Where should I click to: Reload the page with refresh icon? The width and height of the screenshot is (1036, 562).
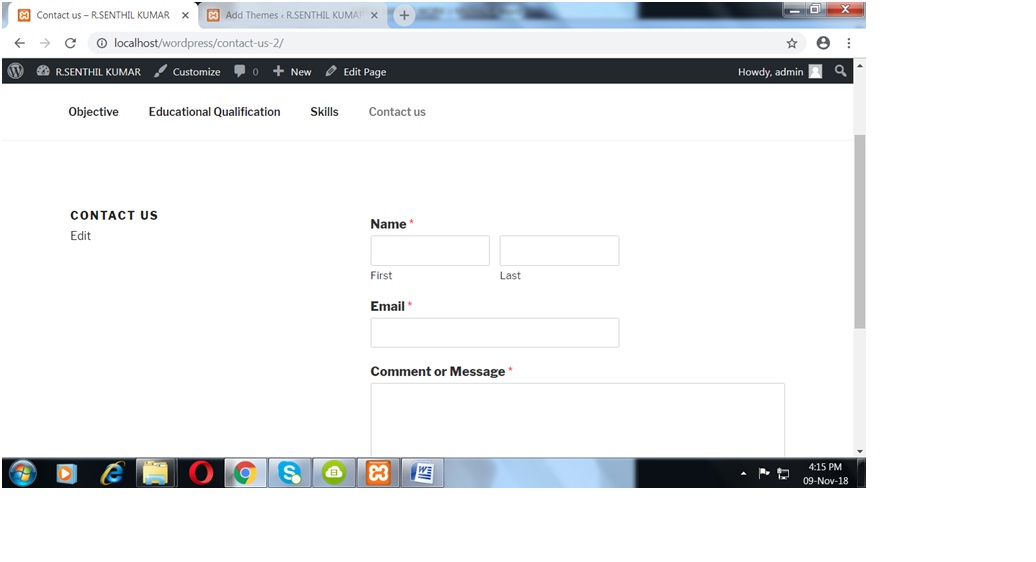click(70, 43)
